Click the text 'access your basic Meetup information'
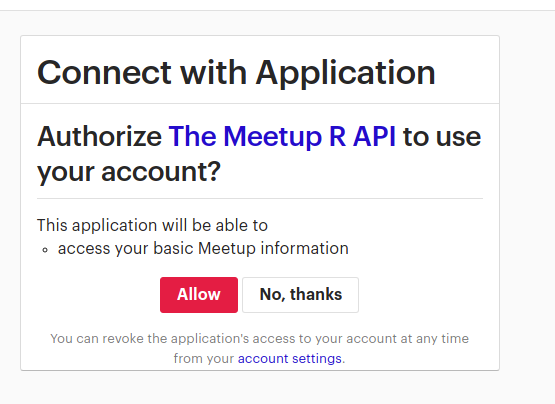 pyautogui.click(x=203, y=248)
